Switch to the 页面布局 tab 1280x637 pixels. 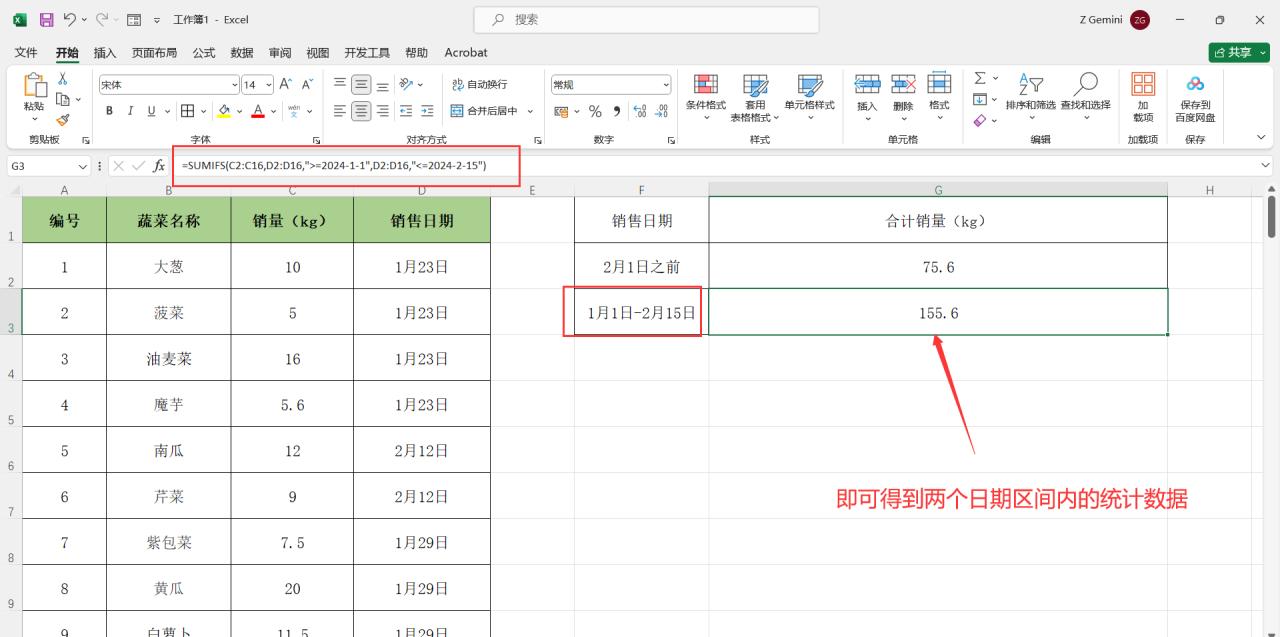154,52
